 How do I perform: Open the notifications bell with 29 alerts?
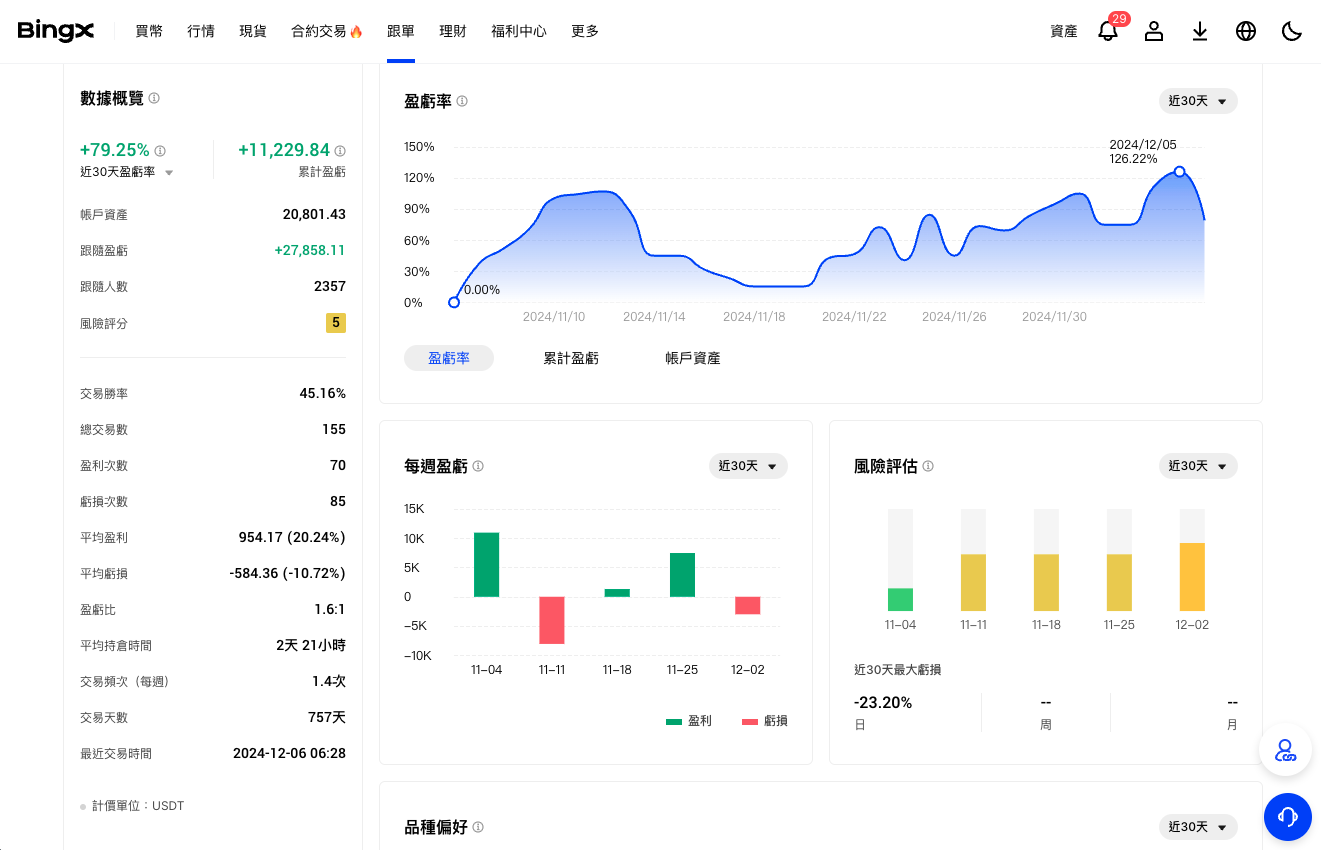pos(1108,31)
